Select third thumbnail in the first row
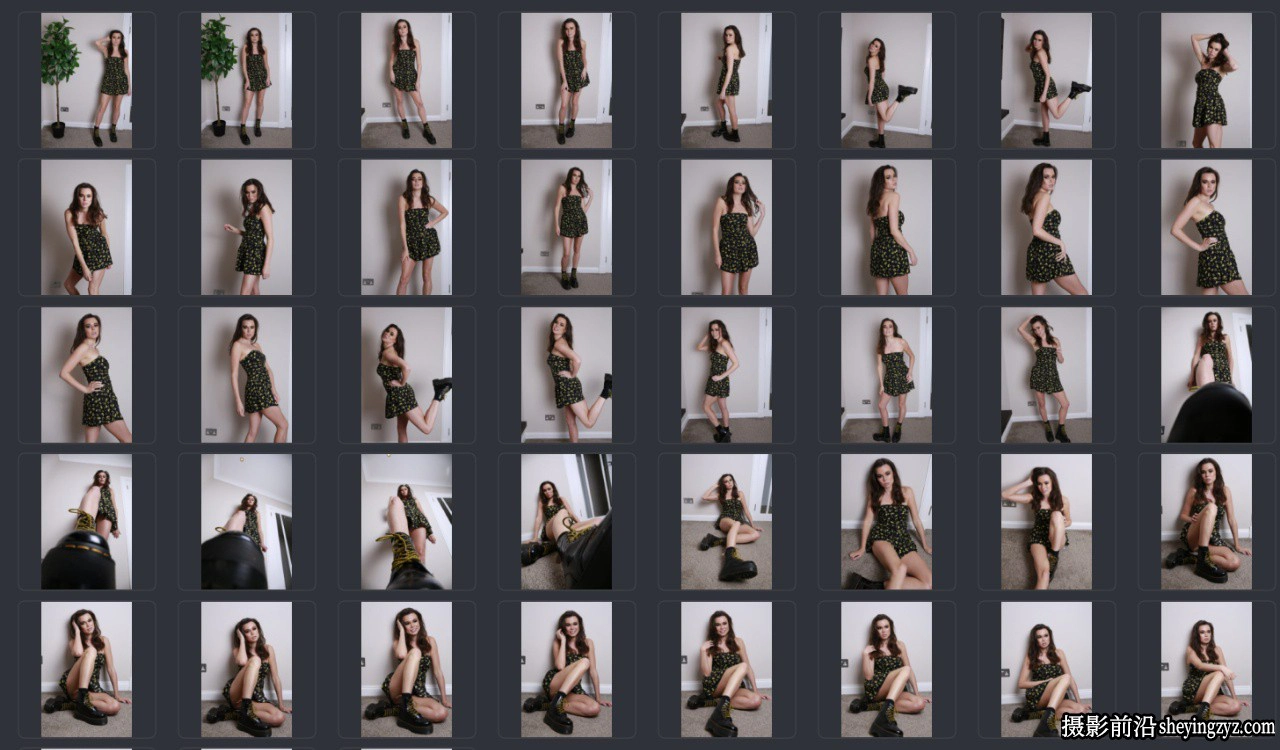The width and height of the screenshot is (1280, 750). tap(406, 80)
